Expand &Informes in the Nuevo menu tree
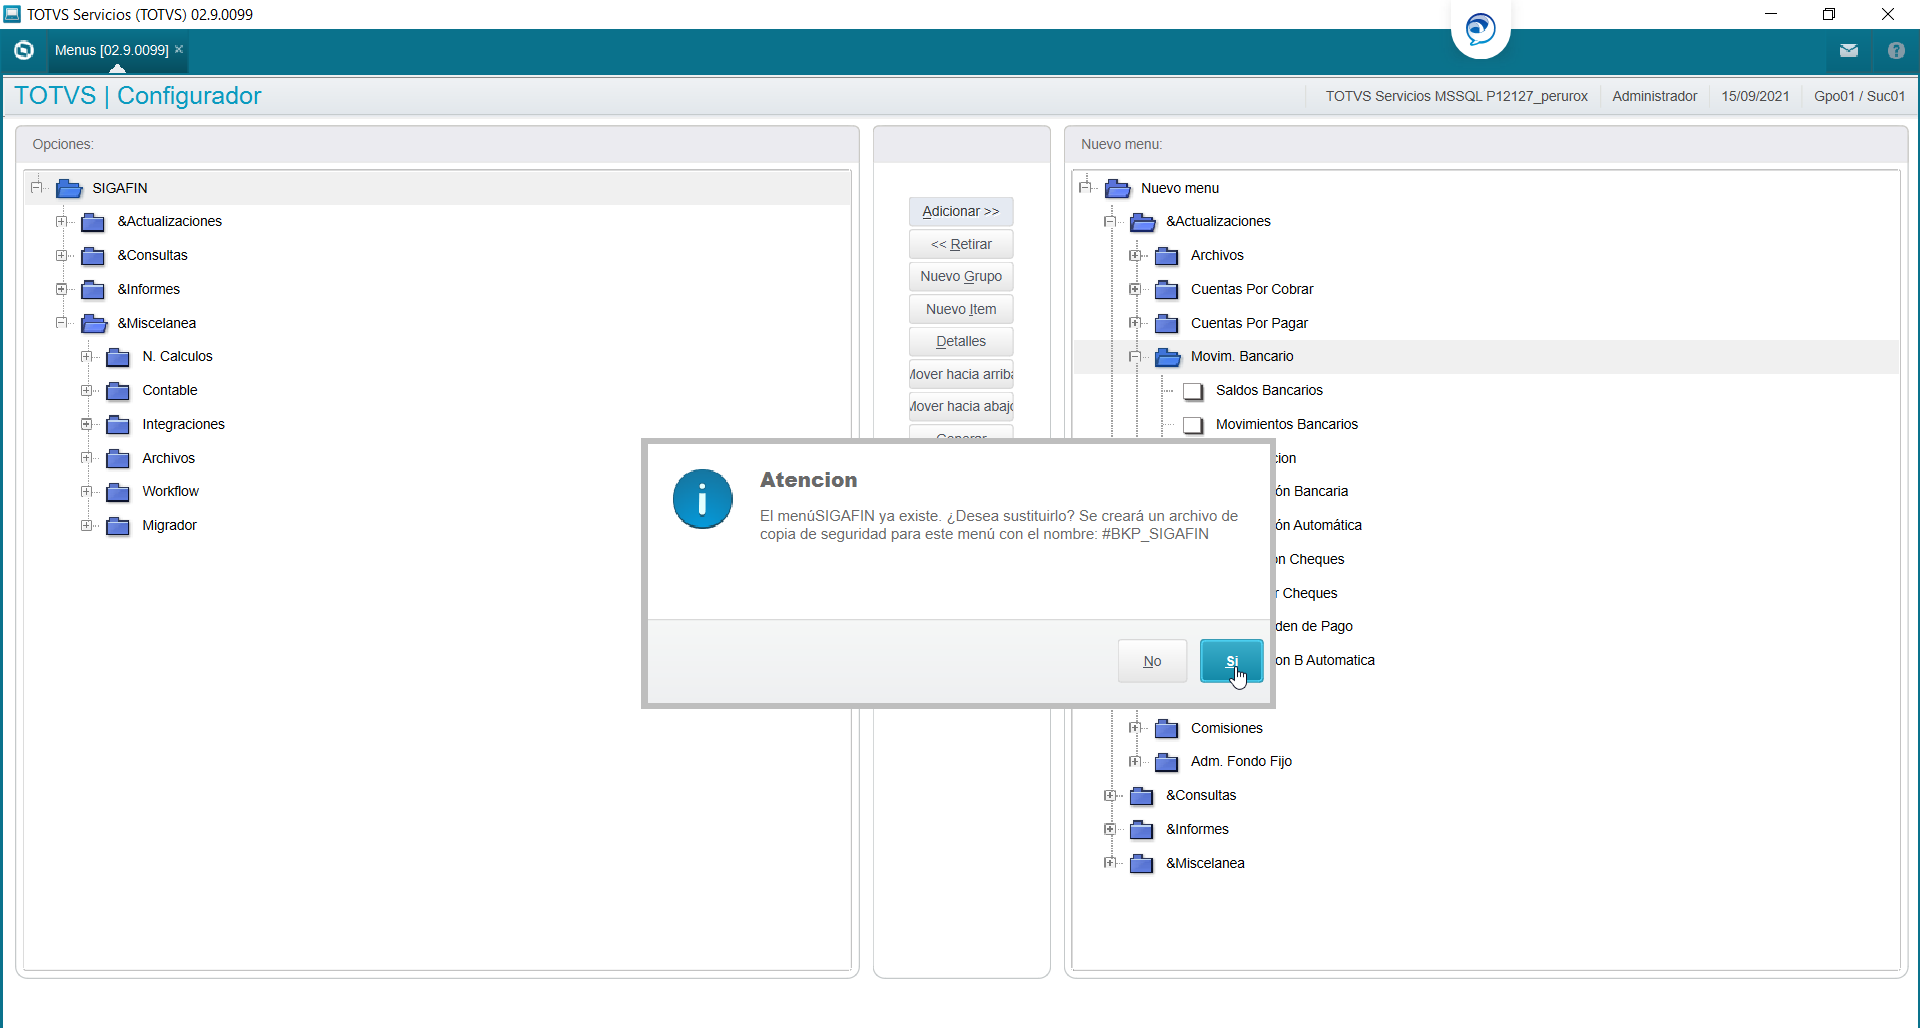 coord(1110,829)
